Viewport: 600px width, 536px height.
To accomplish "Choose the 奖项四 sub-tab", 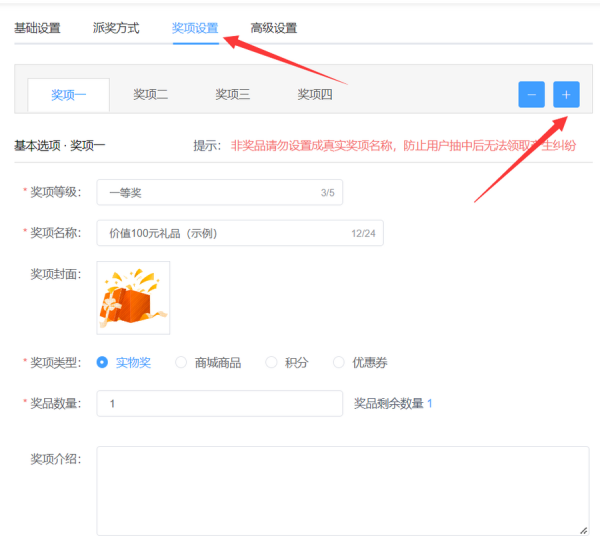I will [315, 94].
